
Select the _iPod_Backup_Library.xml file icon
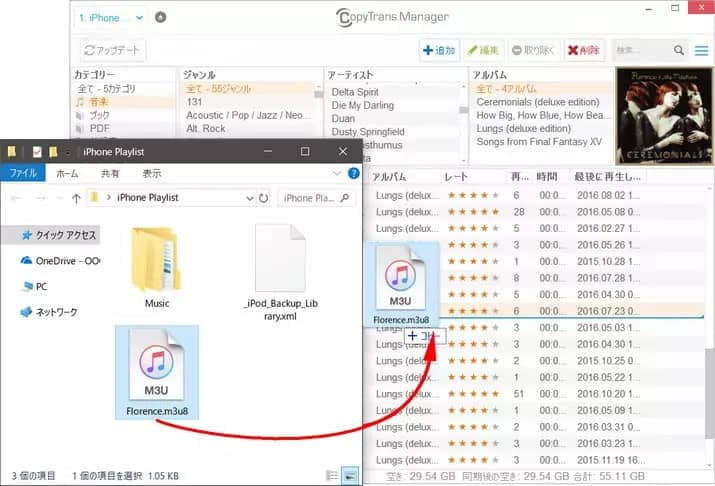pyautogui.click(x=280, y=258)
